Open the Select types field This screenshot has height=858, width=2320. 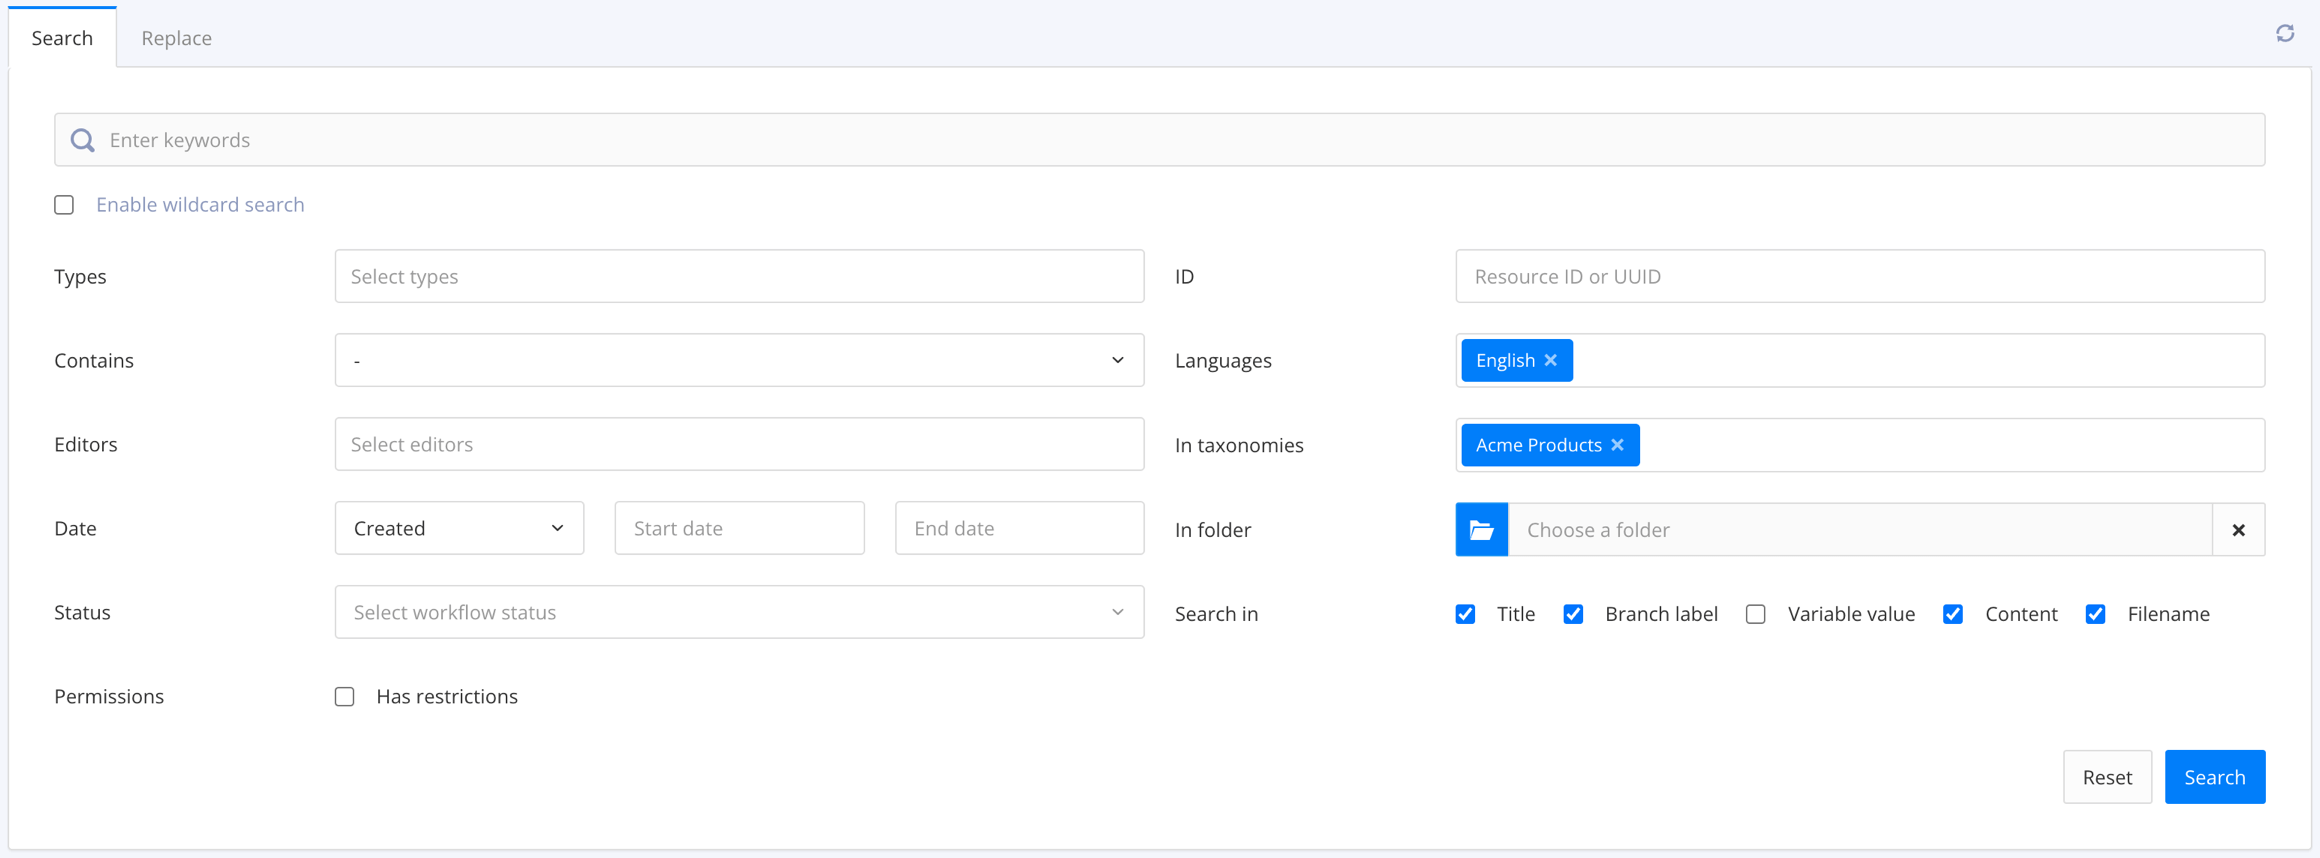click(x=739, y=276)
